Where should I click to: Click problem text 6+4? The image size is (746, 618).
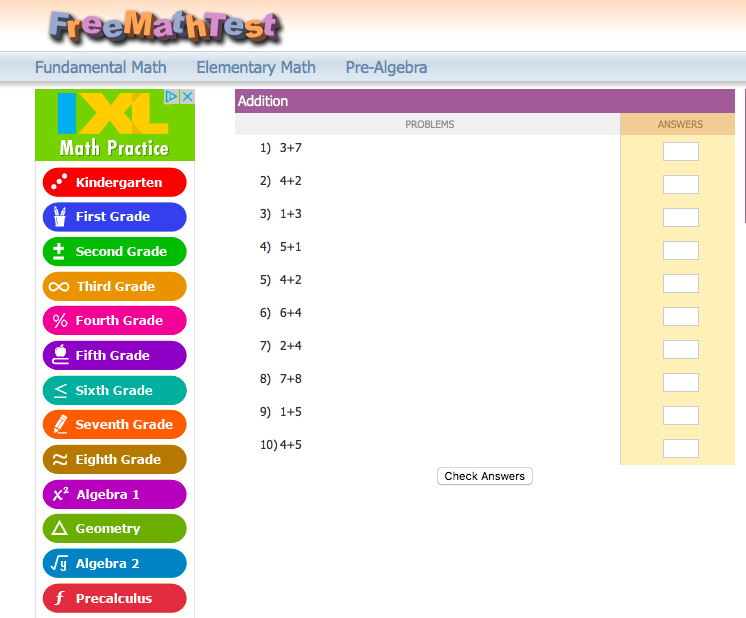pyautogui.click(x=291, y=313)
